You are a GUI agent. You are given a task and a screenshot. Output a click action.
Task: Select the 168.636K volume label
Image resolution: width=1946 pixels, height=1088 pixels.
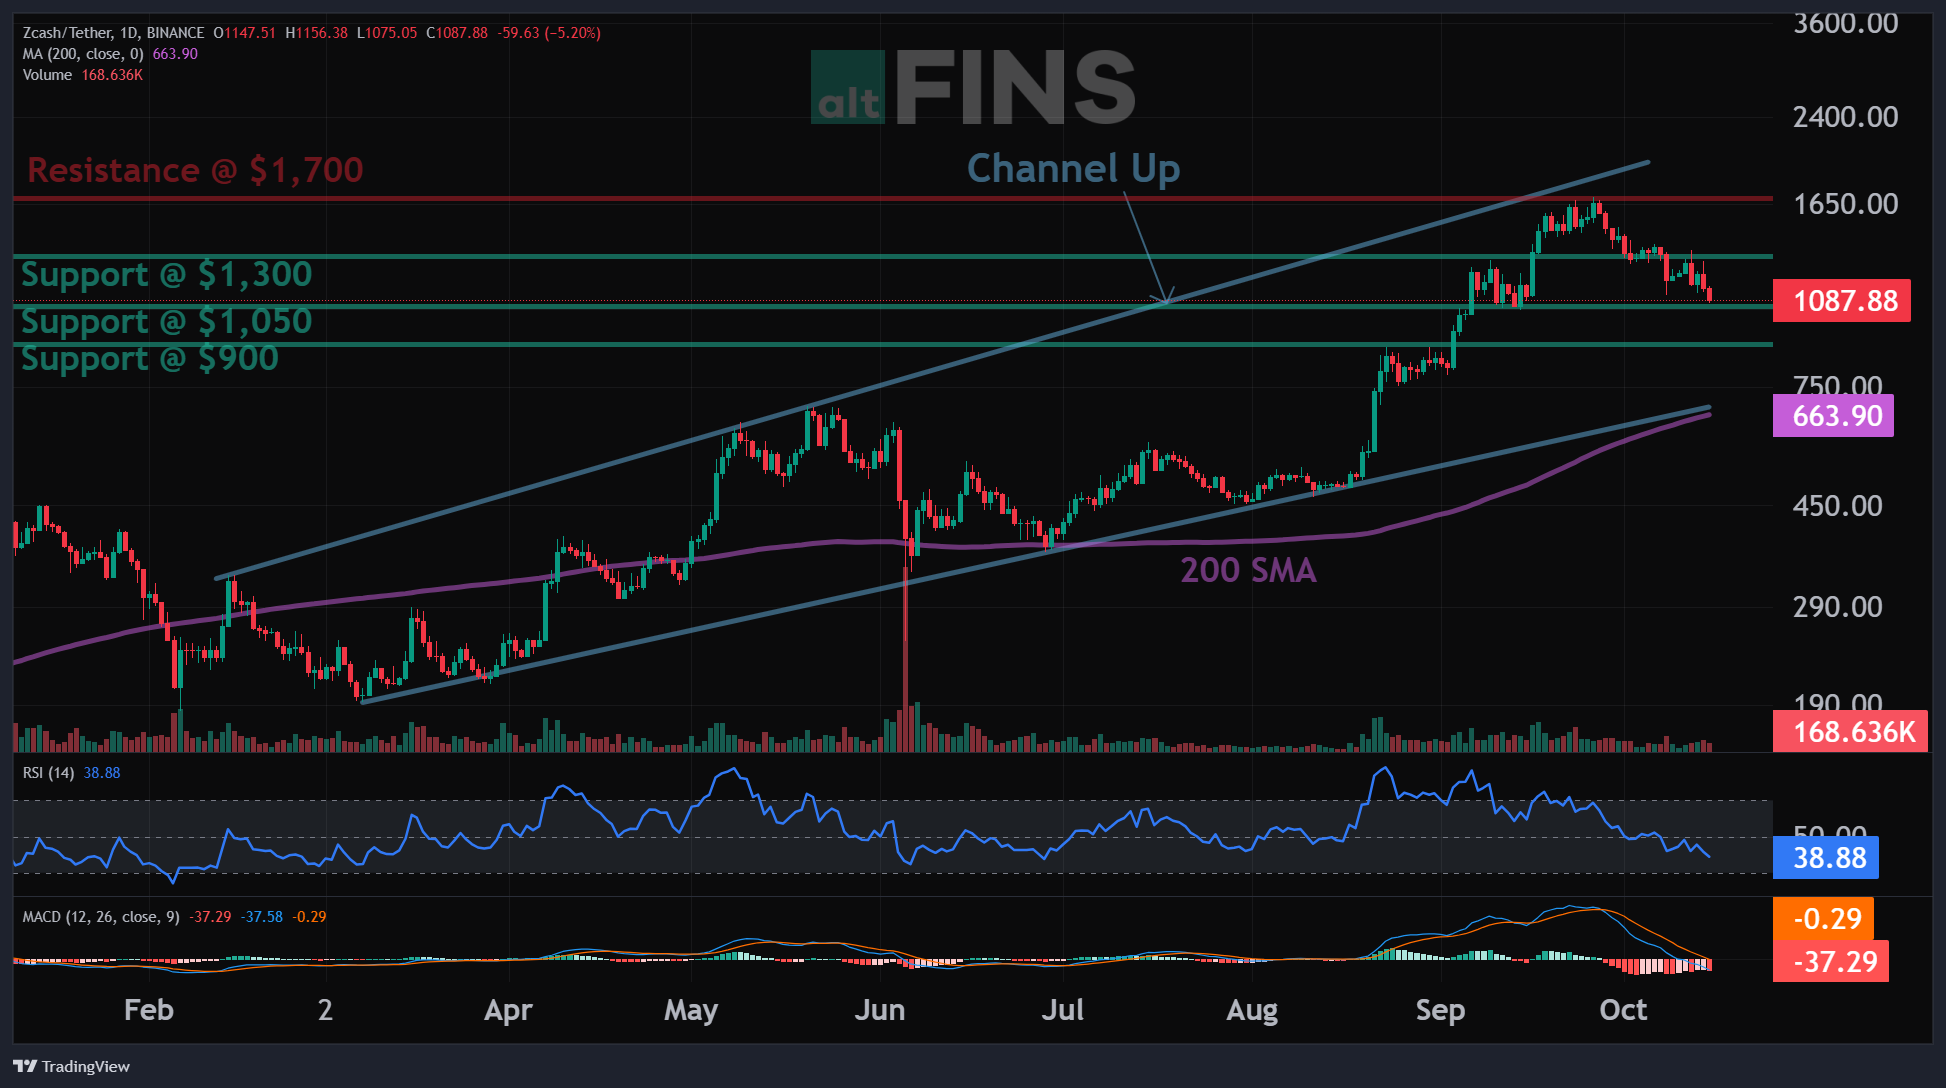(x=1850, y=731)
